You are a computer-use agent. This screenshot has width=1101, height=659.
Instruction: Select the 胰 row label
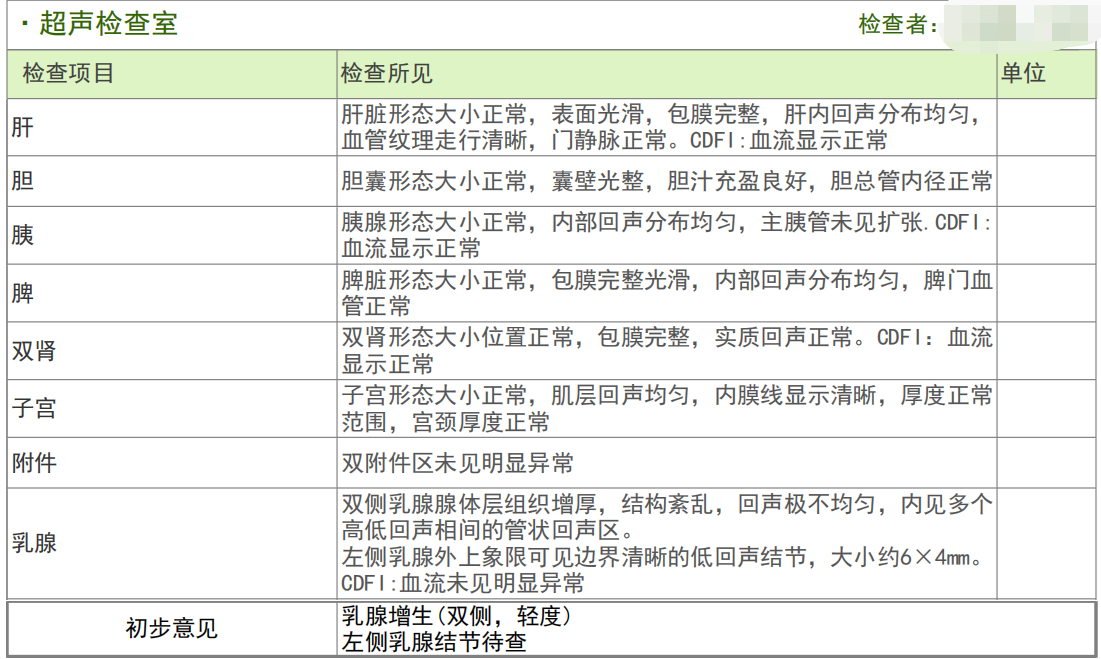point(22,235)
